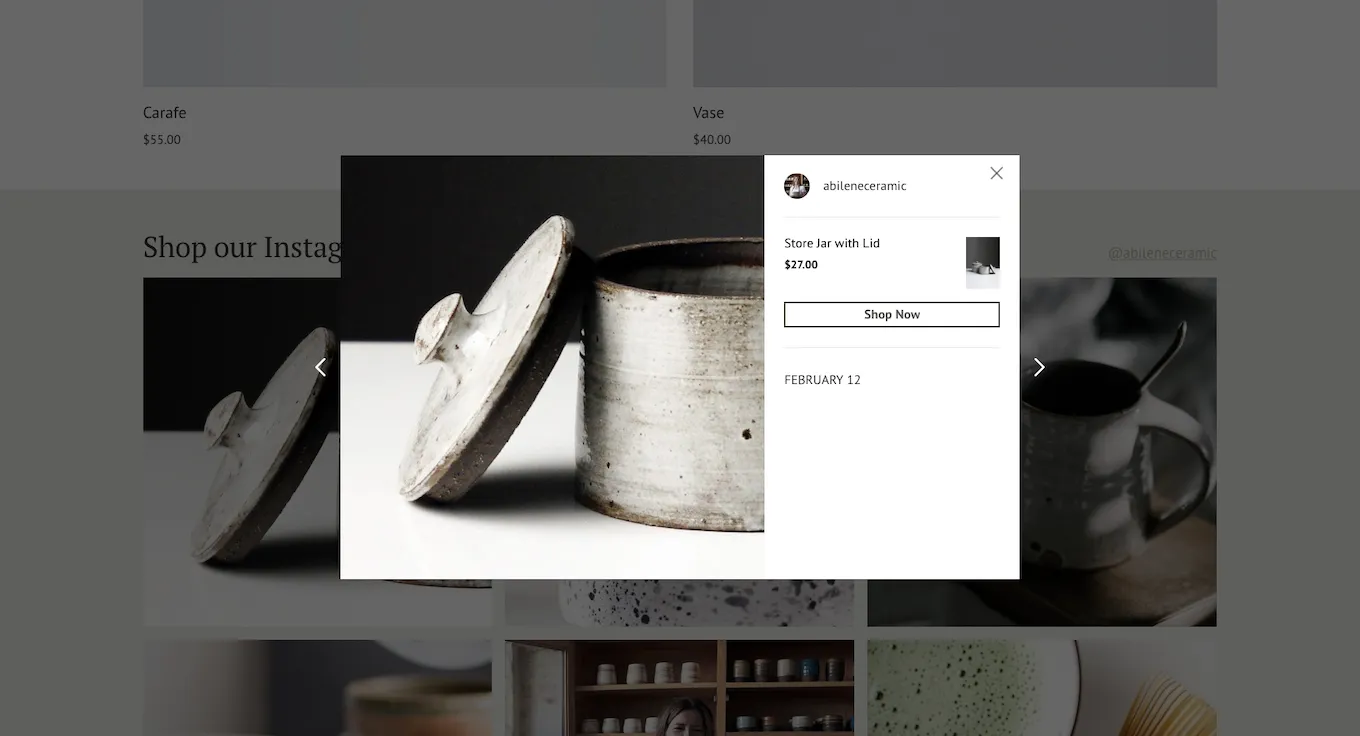Click the FEBRUARY 12 date text

coord(822,379)
